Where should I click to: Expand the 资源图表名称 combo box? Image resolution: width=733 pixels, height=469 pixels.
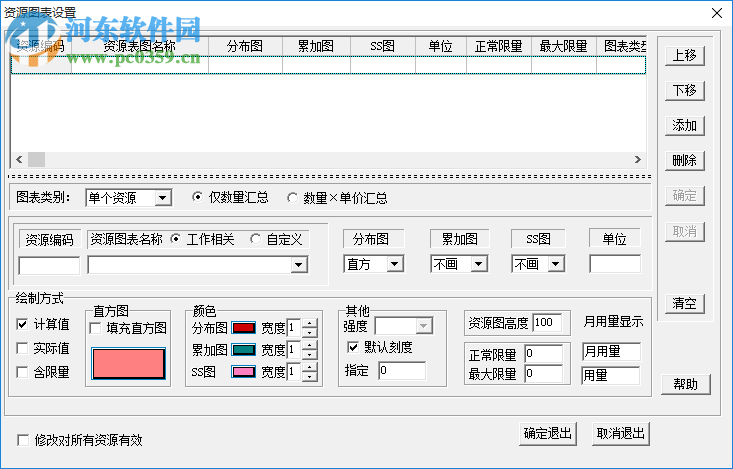coord(299,265)
